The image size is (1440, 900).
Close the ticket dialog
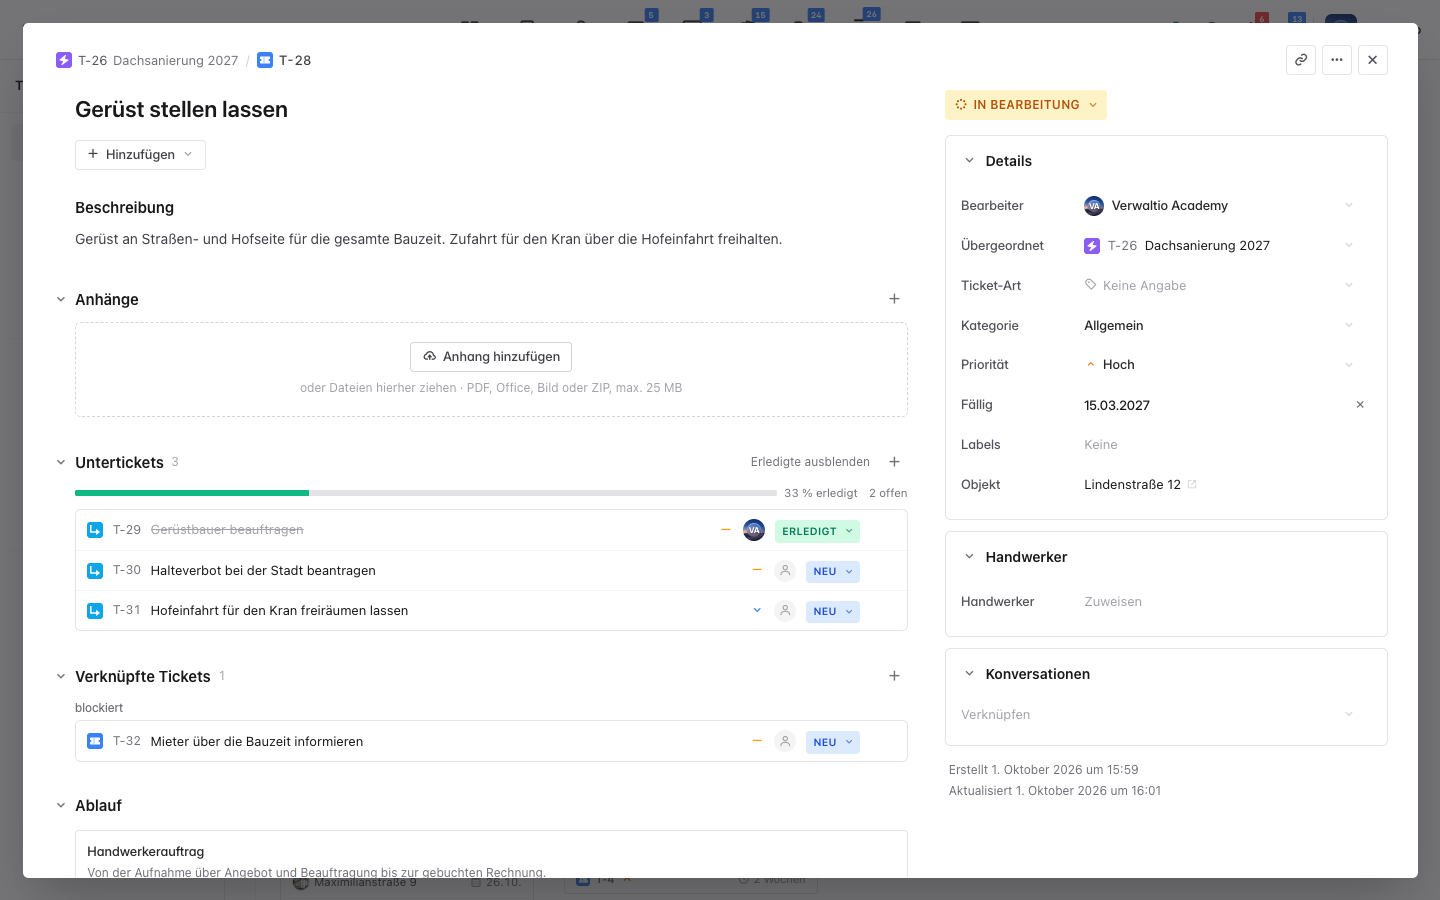1373,60
